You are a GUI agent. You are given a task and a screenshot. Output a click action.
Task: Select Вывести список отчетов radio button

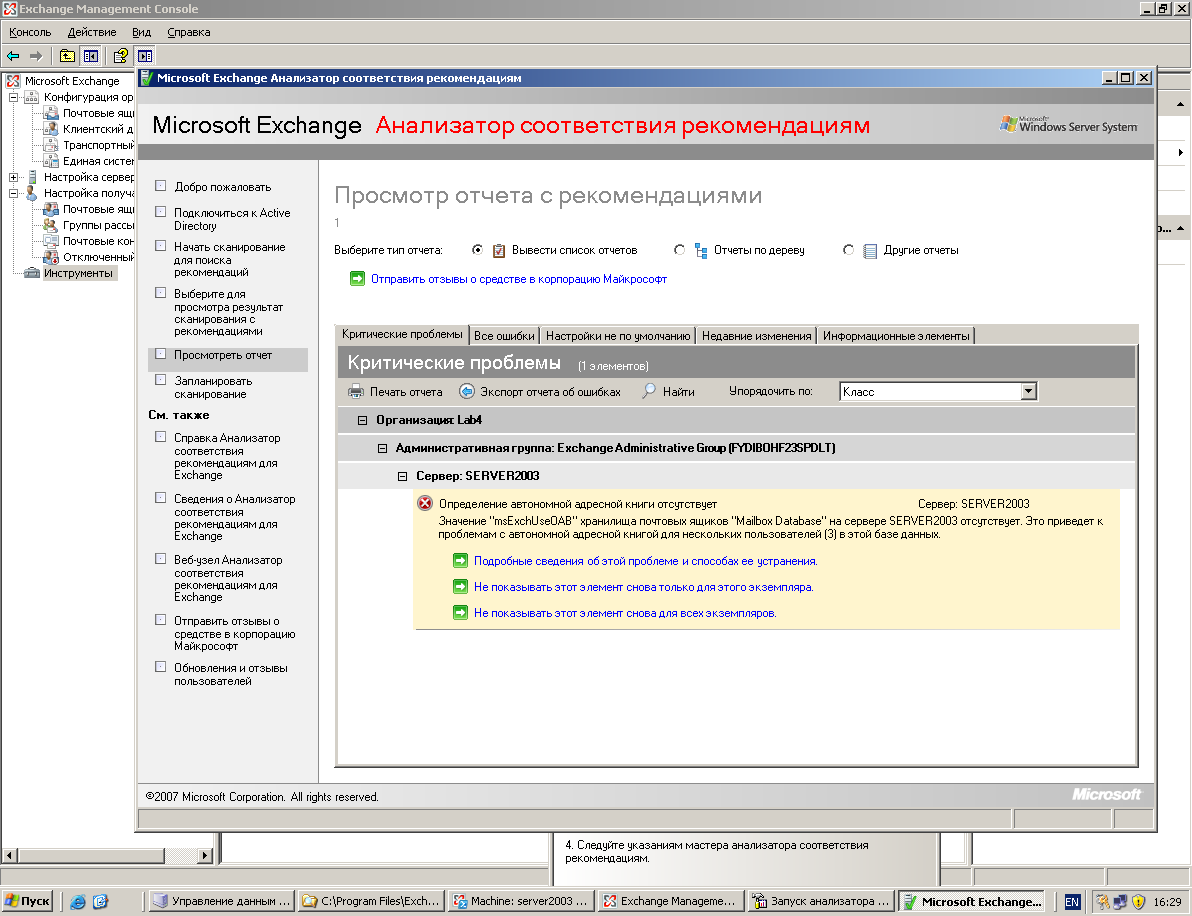point(477,249)
